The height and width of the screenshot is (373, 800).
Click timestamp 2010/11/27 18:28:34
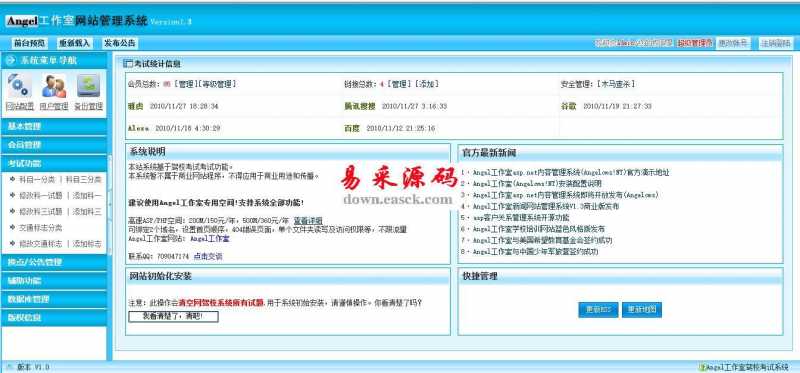(x=184, y=106)
